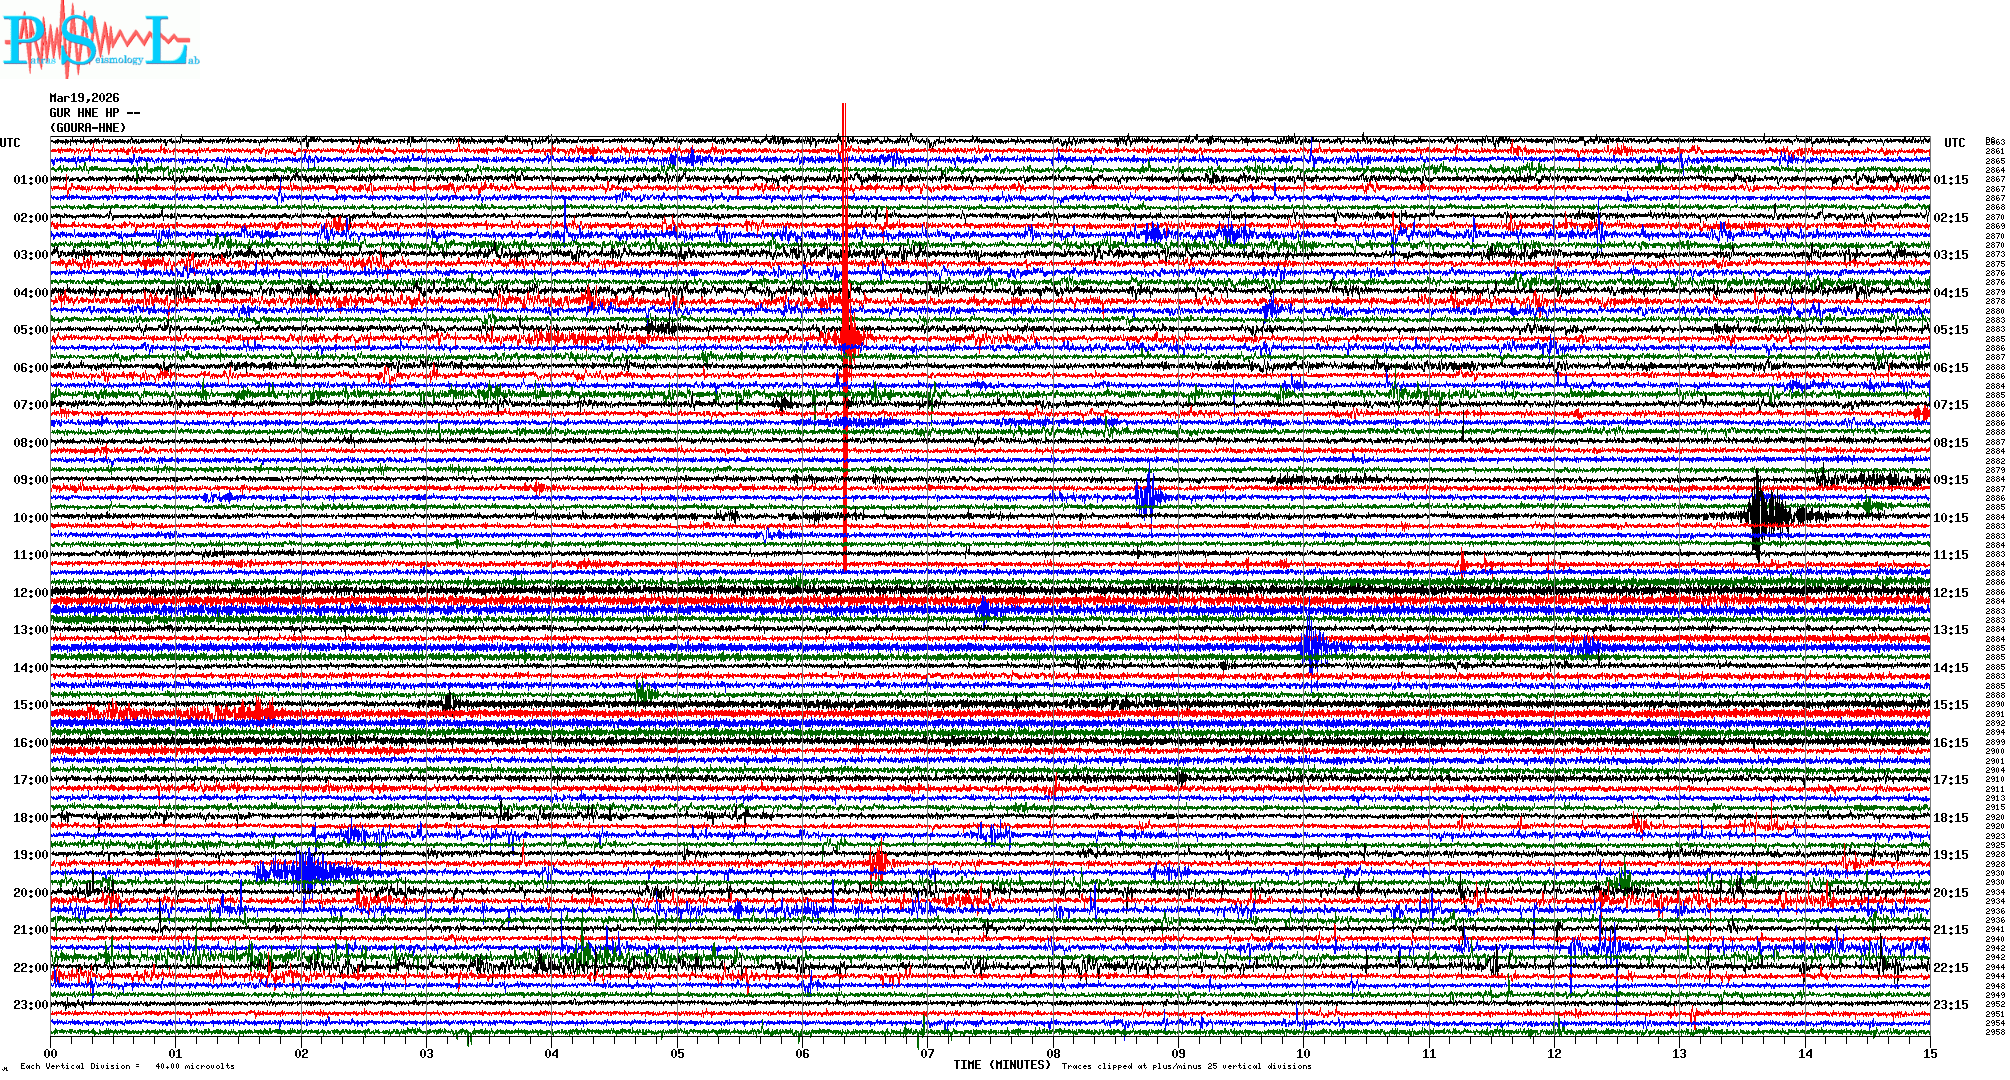
Task: Click the GUR HNE HP station text
Action: tap(94, 113)
